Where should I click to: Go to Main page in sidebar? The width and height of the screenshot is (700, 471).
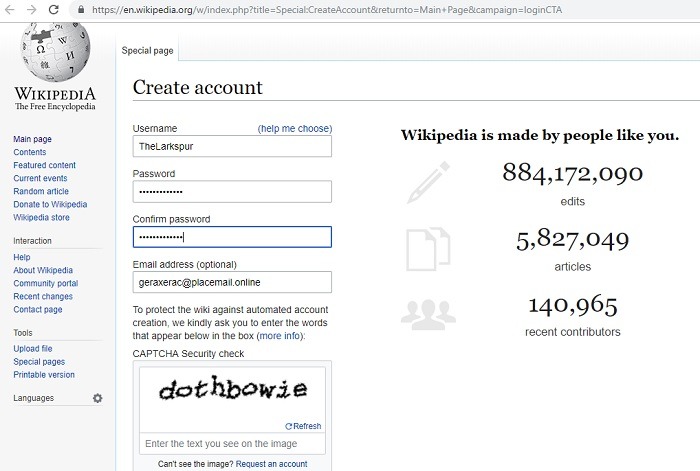pos(32,139)
